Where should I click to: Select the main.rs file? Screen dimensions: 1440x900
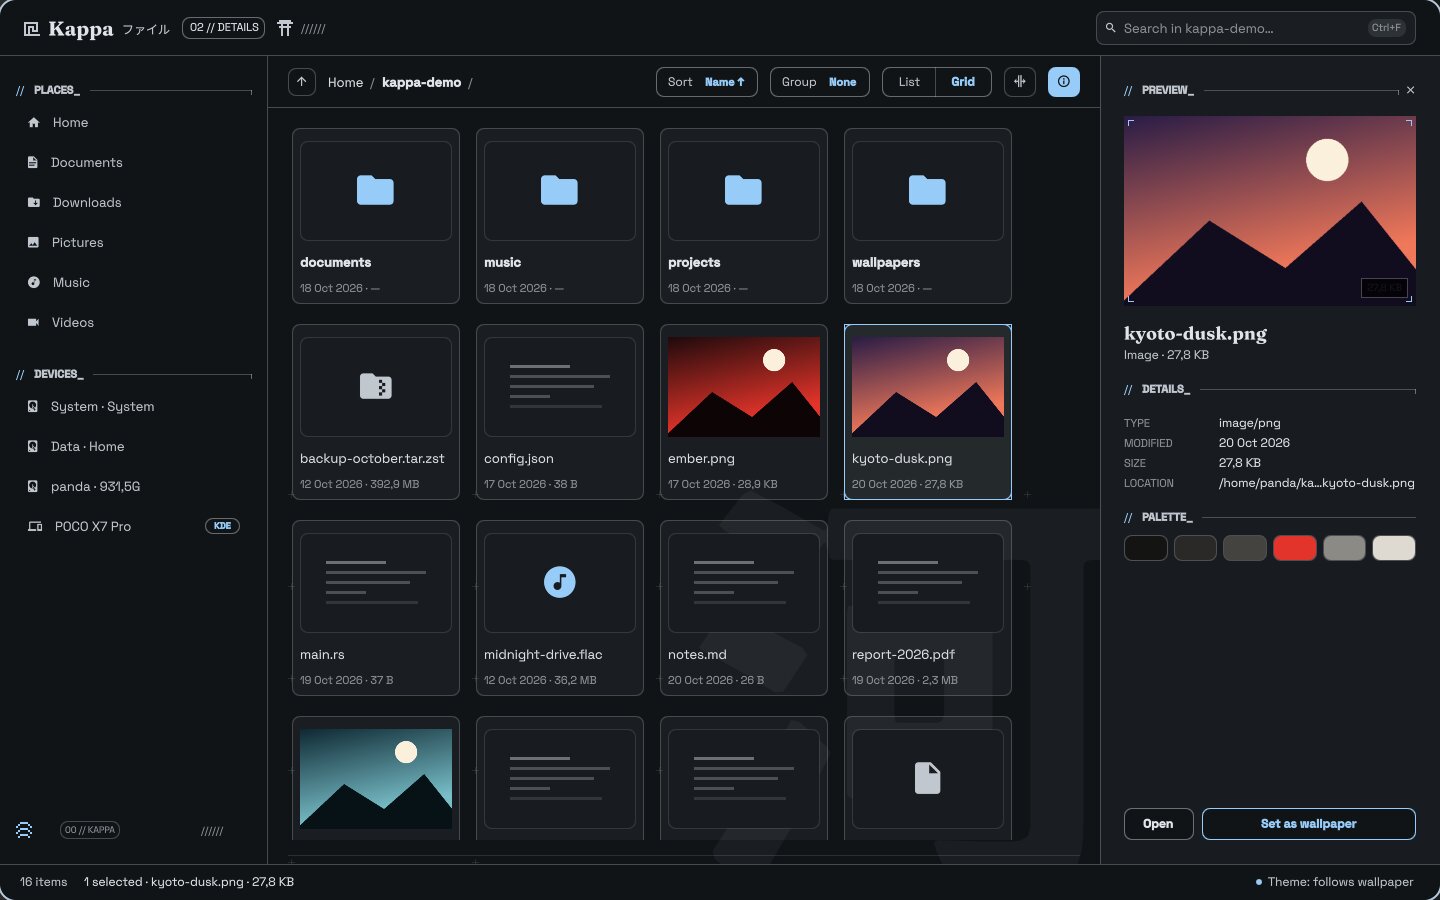[376, 608]
